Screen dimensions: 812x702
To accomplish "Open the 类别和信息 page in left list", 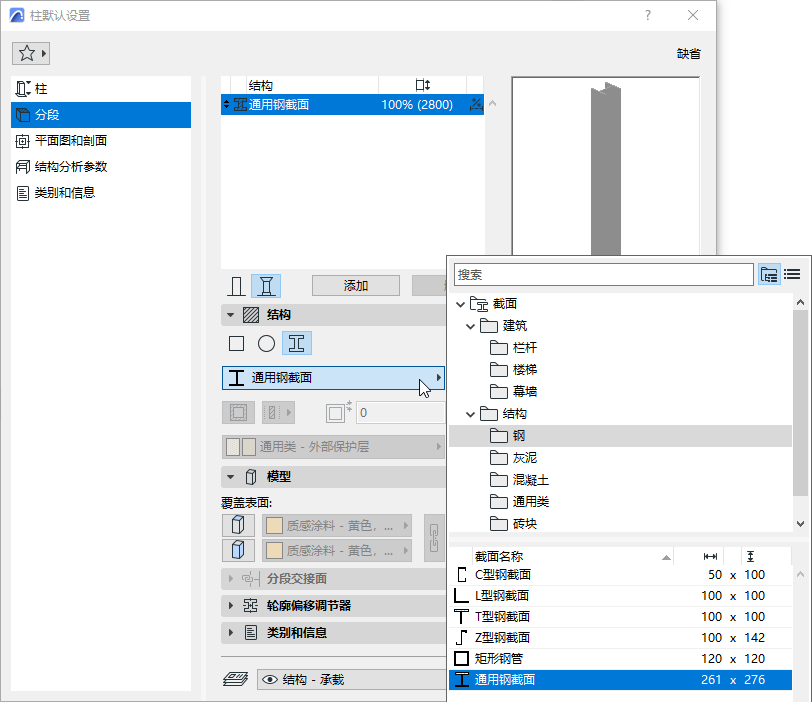I will click(101, 193).
